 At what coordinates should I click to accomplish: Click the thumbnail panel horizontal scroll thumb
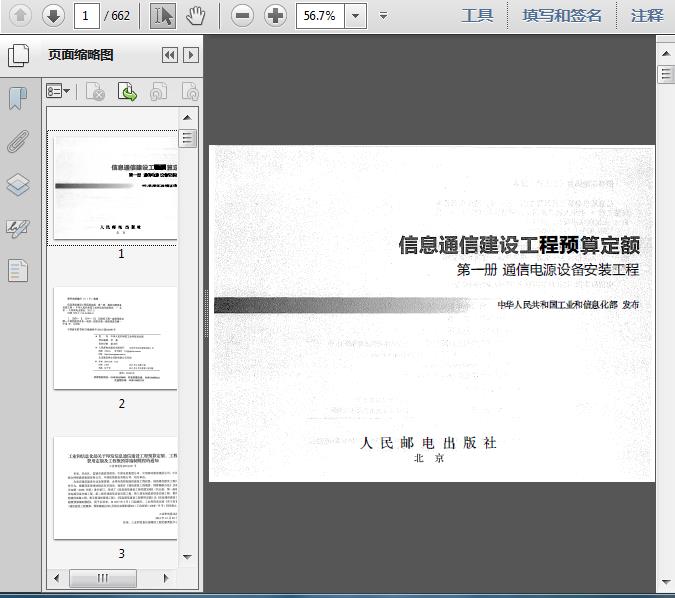[x=103, y=578]
